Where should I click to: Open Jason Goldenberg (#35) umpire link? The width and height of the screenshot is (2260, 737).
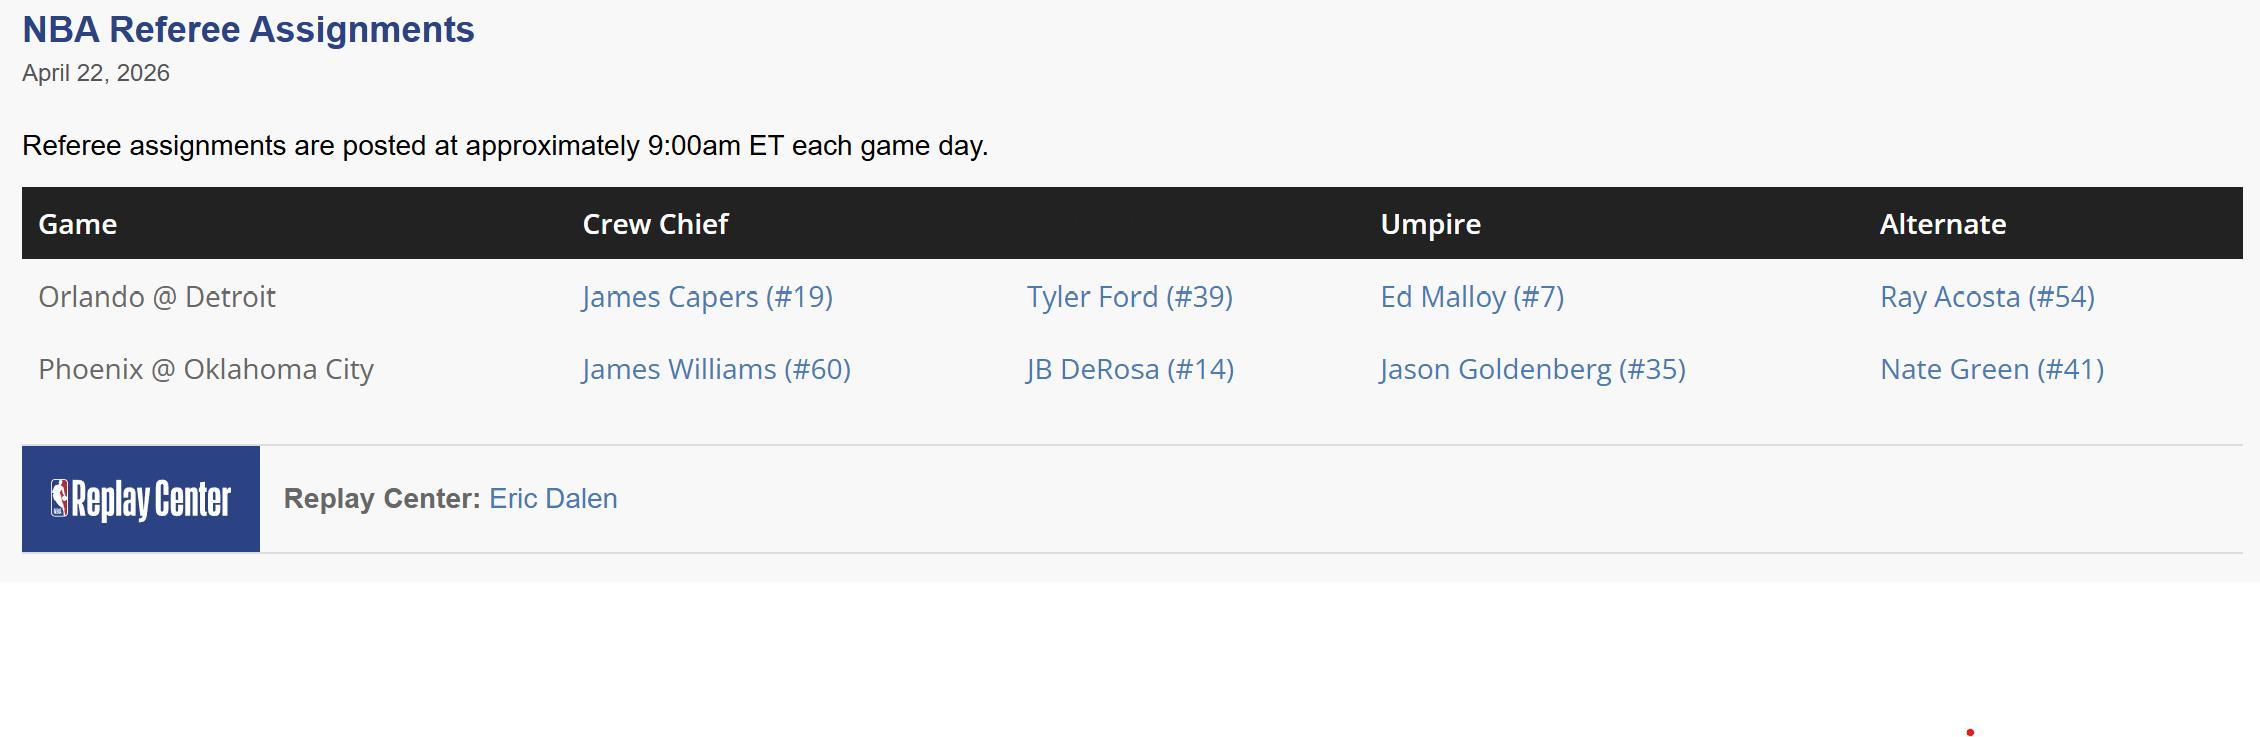pos(1533,369)
